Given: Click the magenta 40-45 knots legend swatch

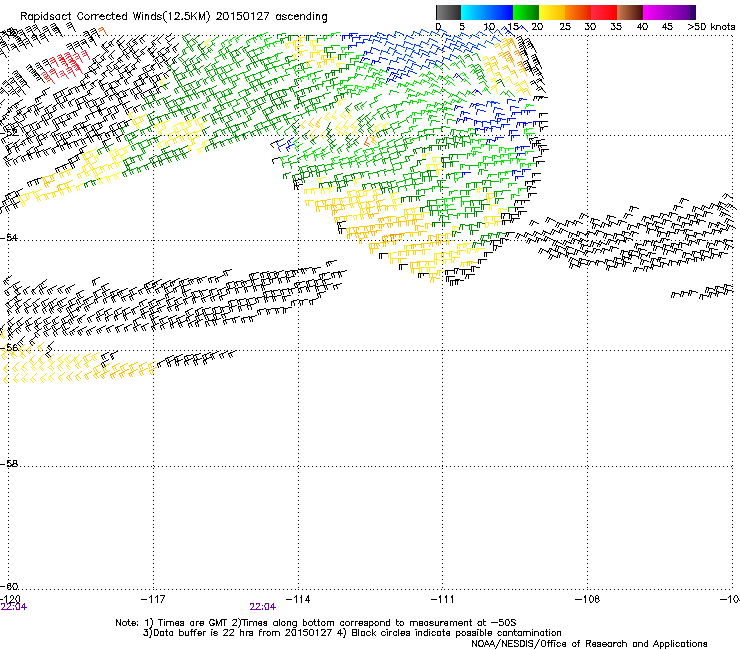Looking at the screenshot, I should 656,12.
